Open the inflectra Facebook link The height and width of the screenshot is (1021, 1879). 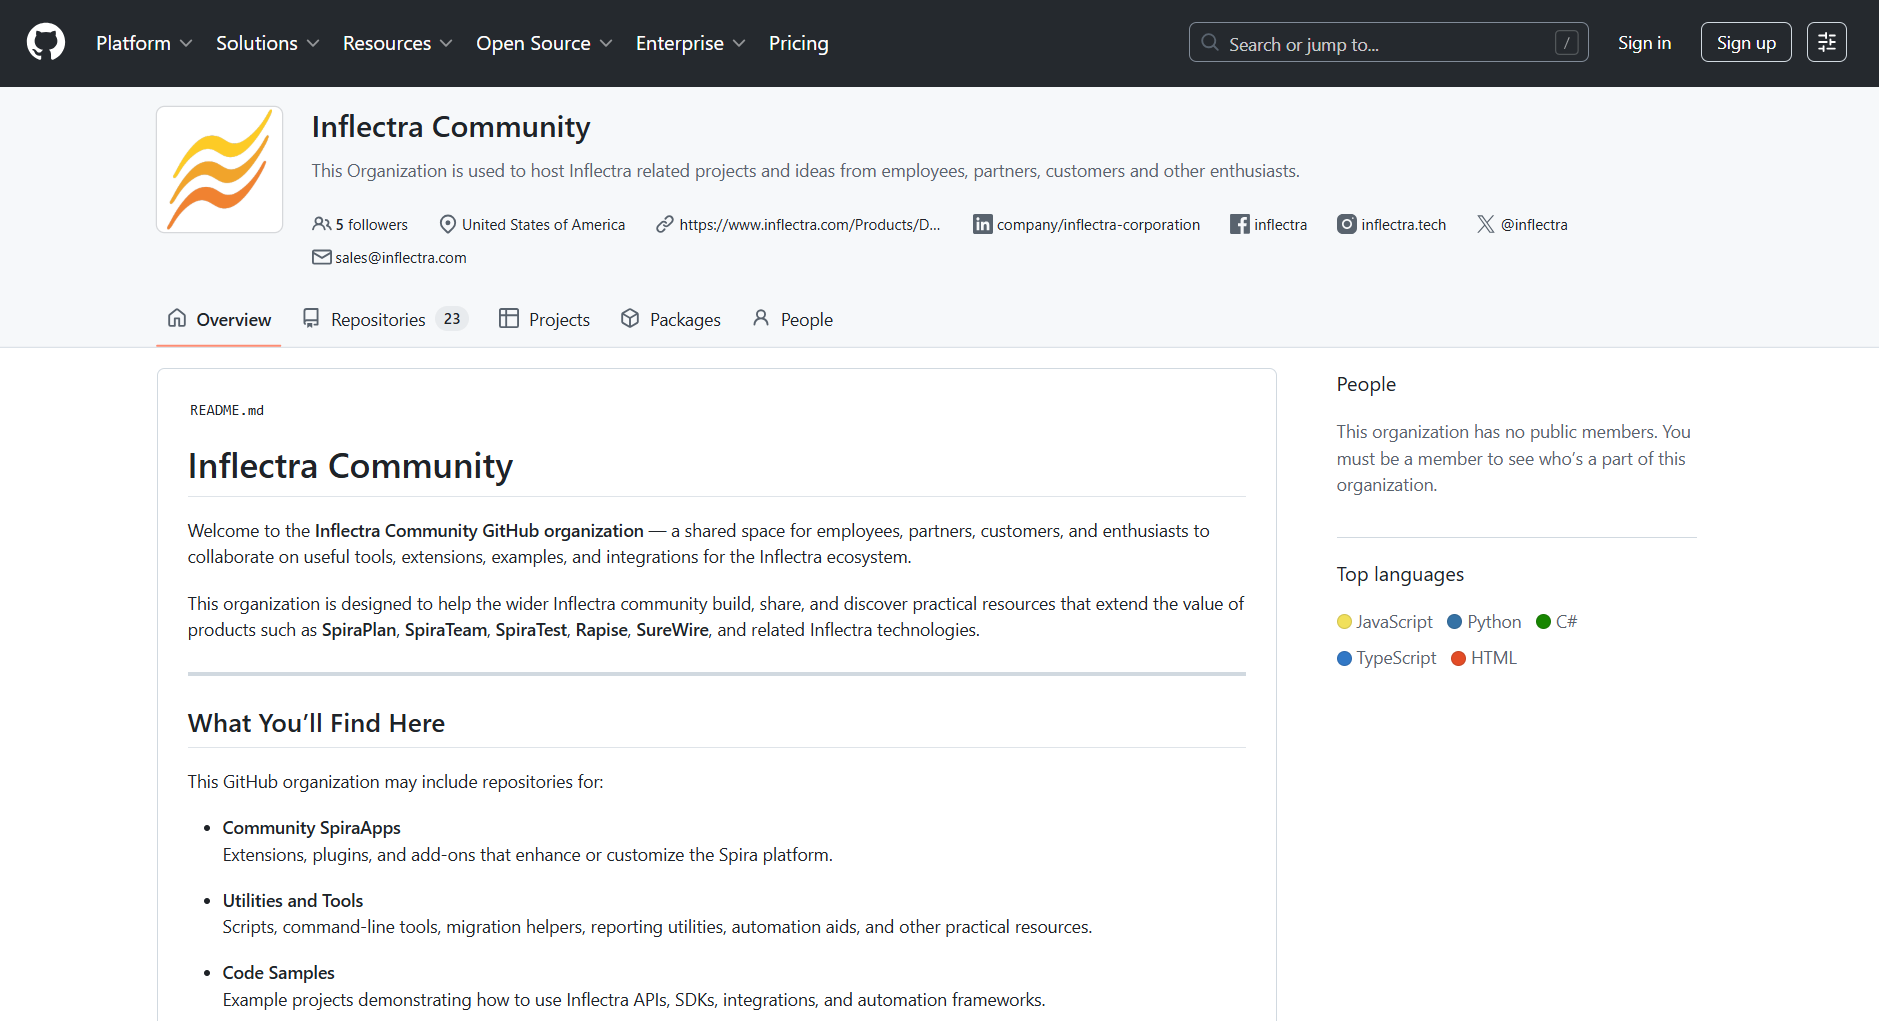click(1281, 225)
